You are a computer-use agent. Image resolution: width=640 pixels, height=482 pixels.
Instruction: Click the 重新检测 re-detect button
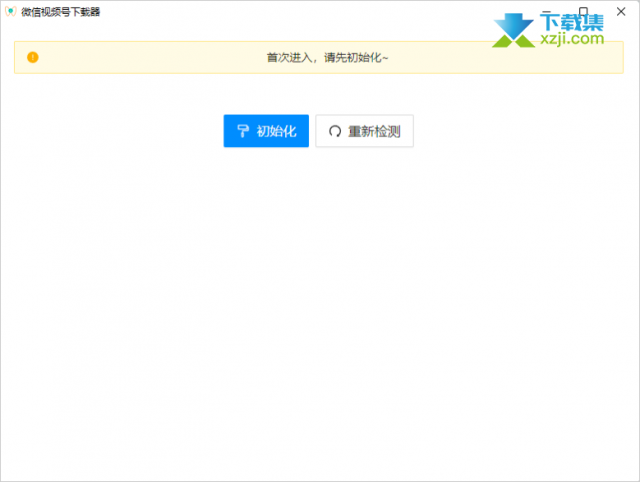[x=364, y=131]
